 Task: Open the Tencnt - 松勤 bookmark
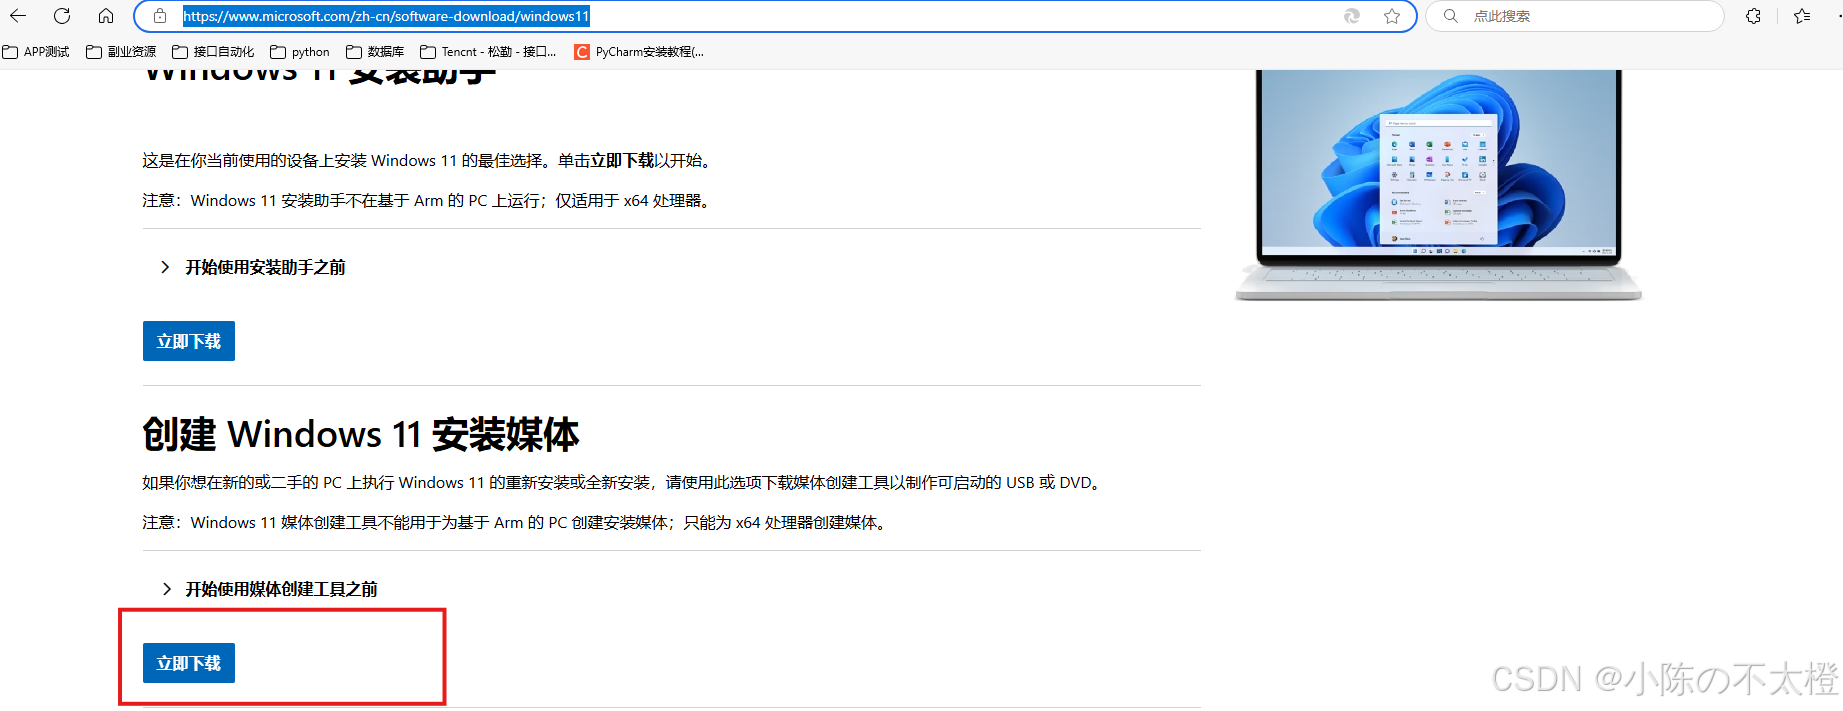point(489,52)
